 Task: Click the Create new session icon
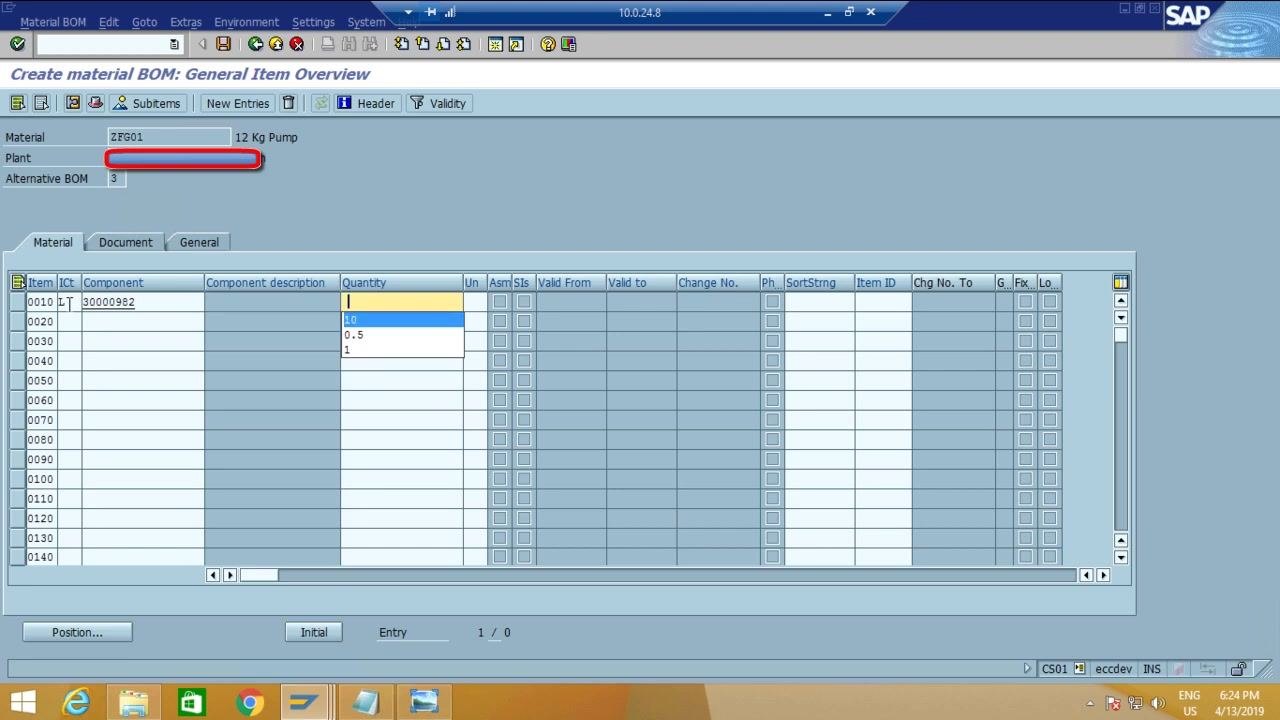[495, 44]
